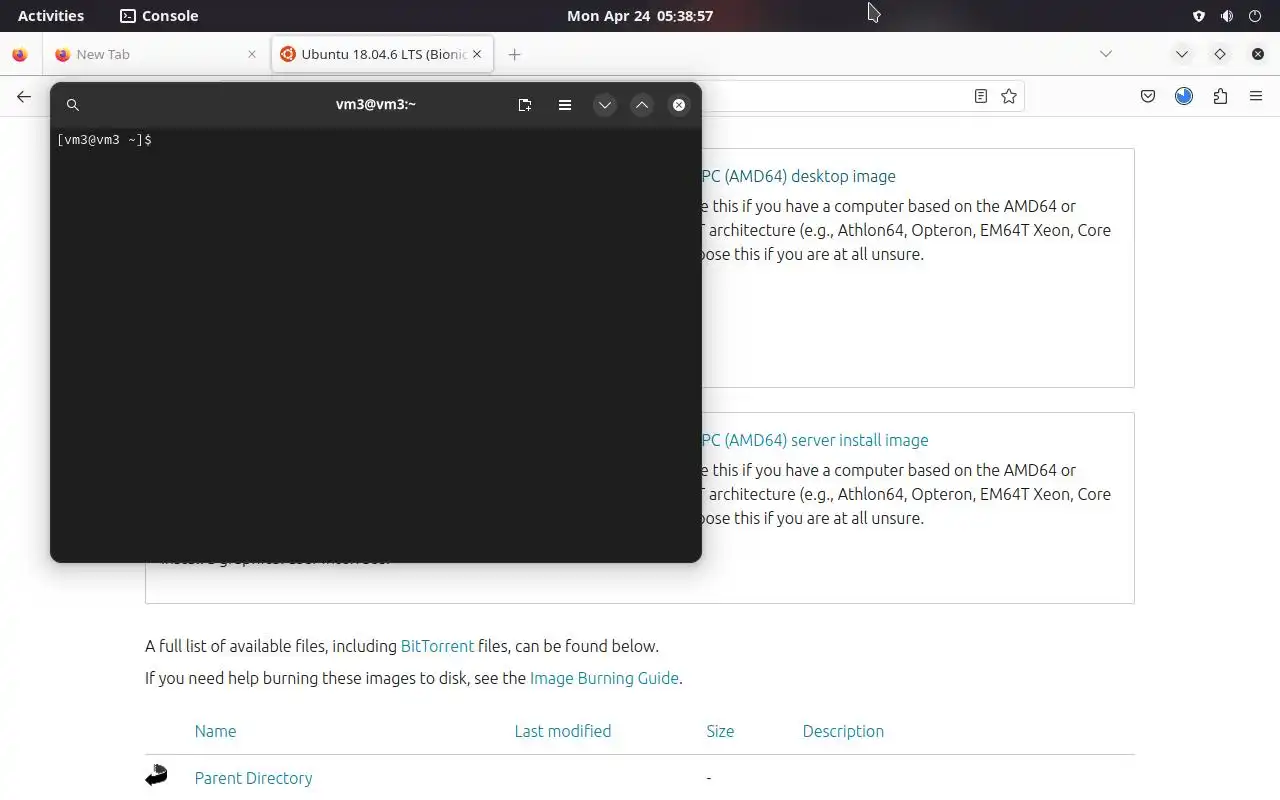
Task: Maximize the vm3@vm3 terminal window
Action: point(642,104)
